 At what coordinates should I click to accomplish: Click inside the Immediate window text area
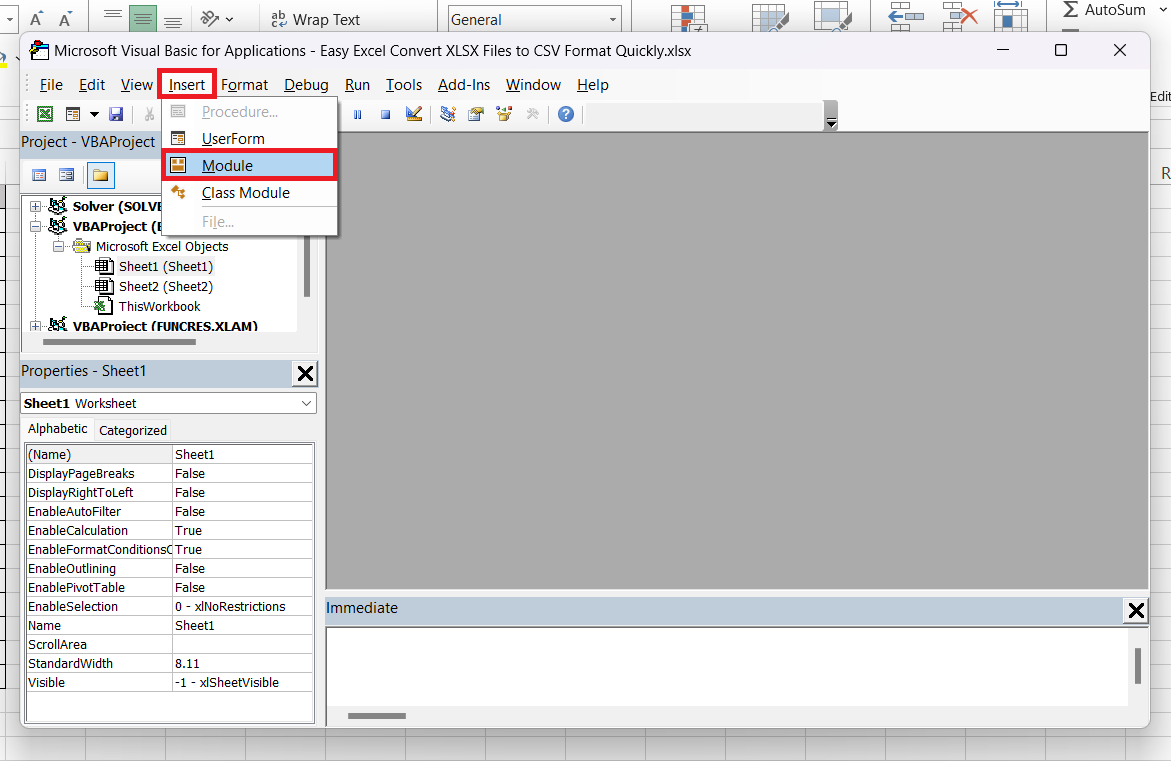pos(726,666)
